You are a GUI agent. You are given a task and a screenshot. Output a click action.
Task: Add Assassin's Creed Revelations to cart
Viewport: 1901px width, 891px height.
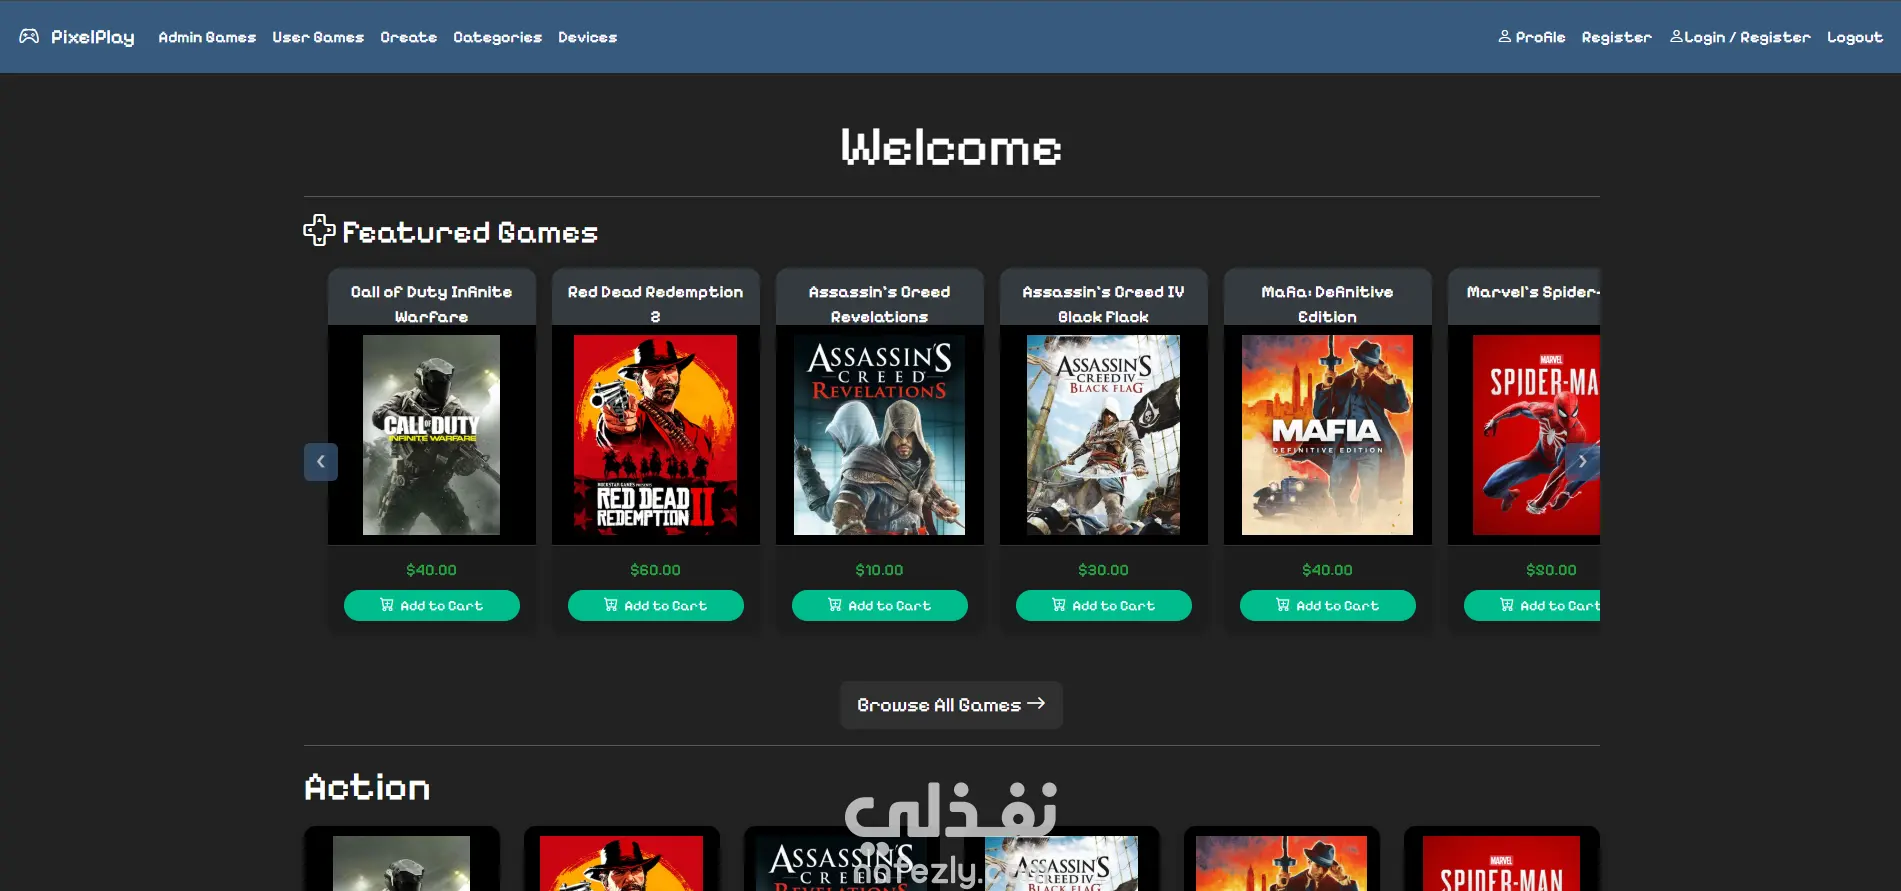pos(880,606)
